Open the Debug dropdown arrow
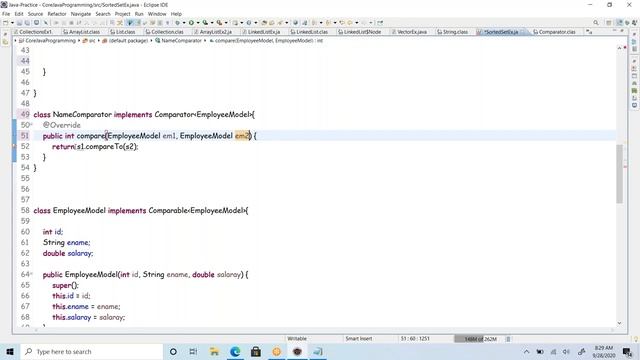 (x=184, y=23)
